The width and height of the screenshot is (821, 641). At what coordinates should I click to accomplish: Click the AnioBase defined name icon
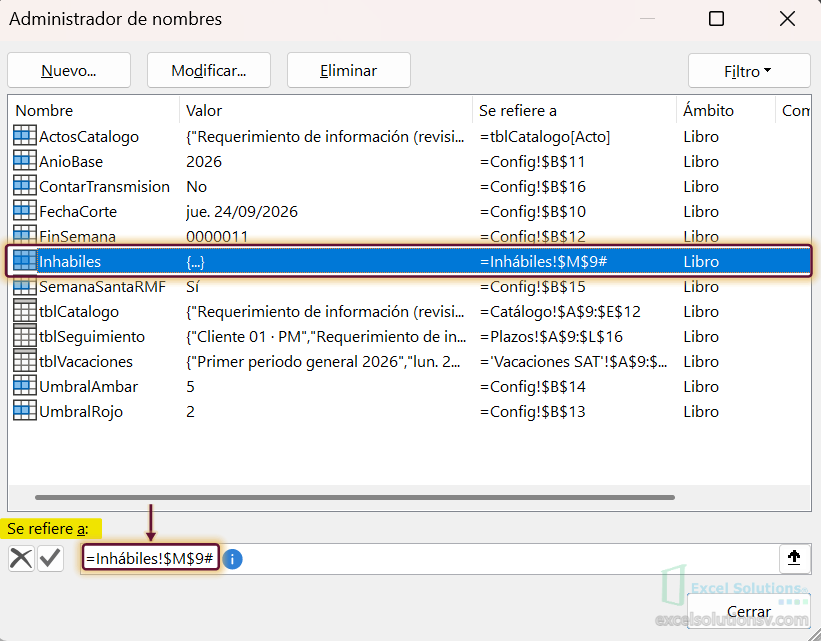click(x=25, y=161)
